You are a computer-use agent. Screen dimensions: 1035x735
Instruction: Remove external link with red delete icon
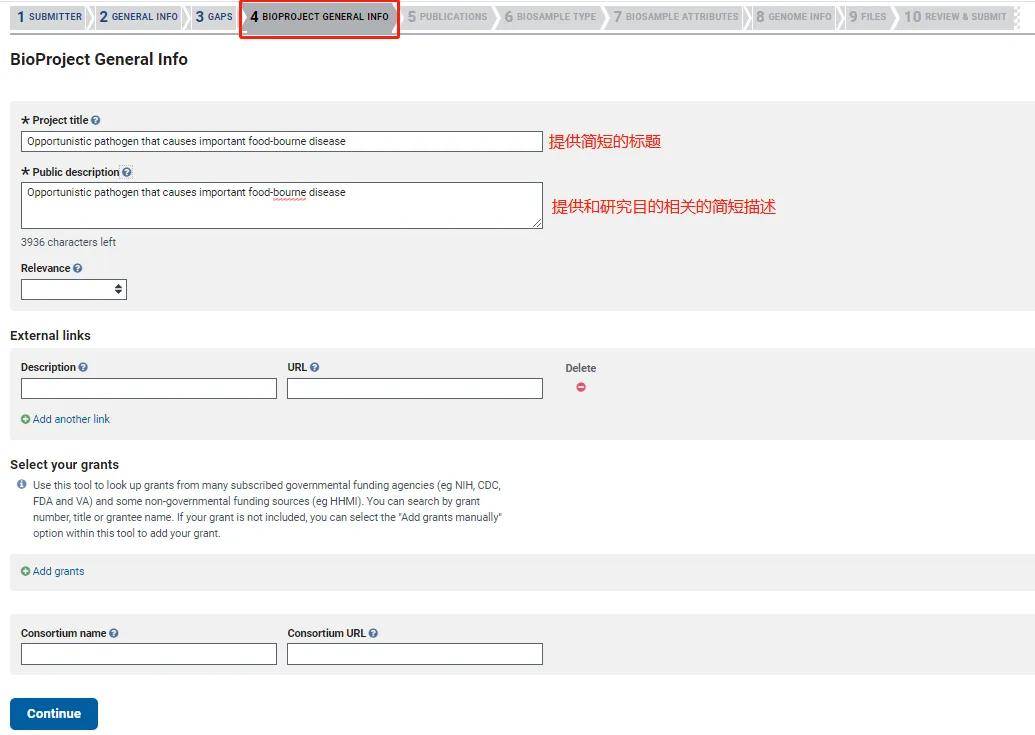tap(581, 387)
